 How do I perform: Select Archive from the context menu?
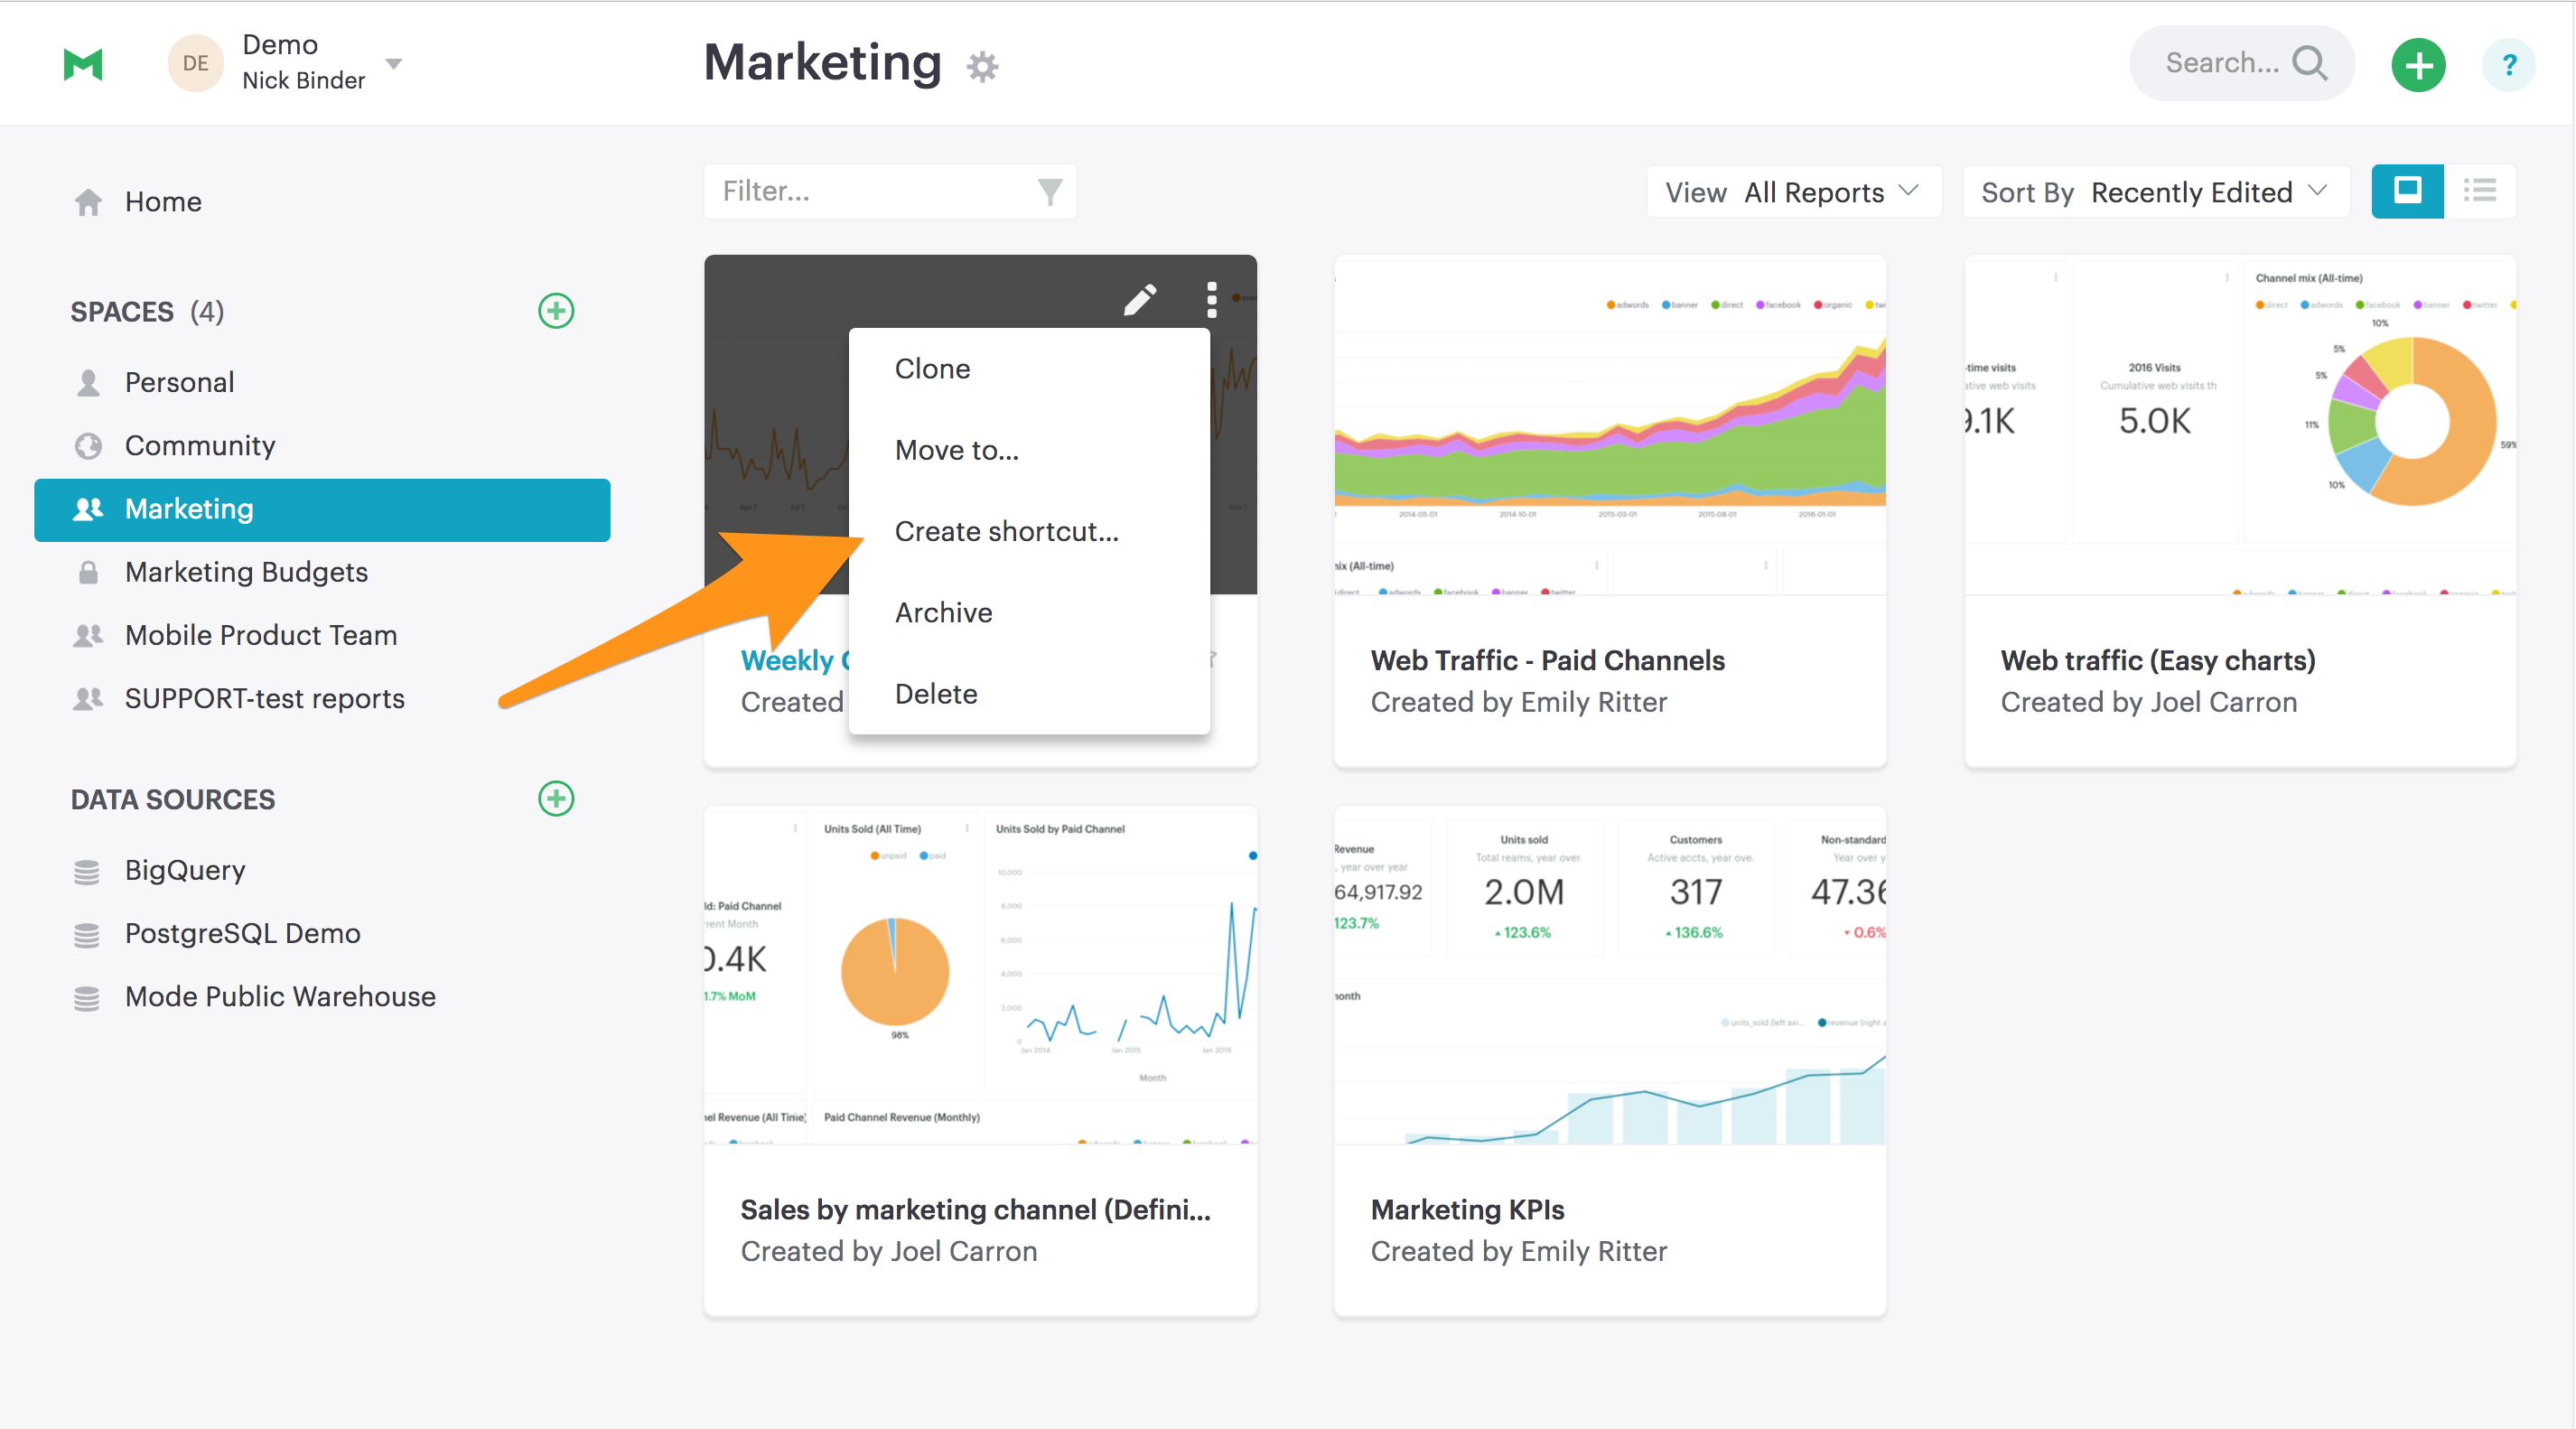pos(945,612)
